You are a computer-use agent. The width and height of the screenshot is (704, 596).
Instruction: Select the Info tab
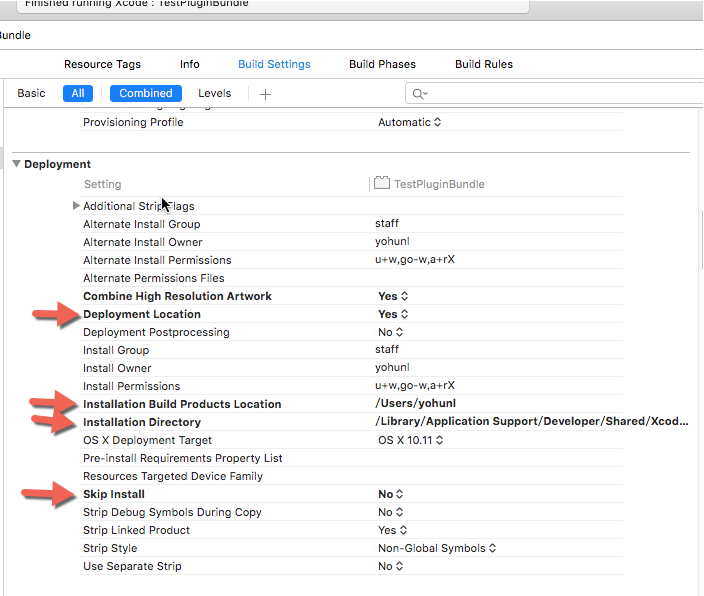[x=190, y=64]
